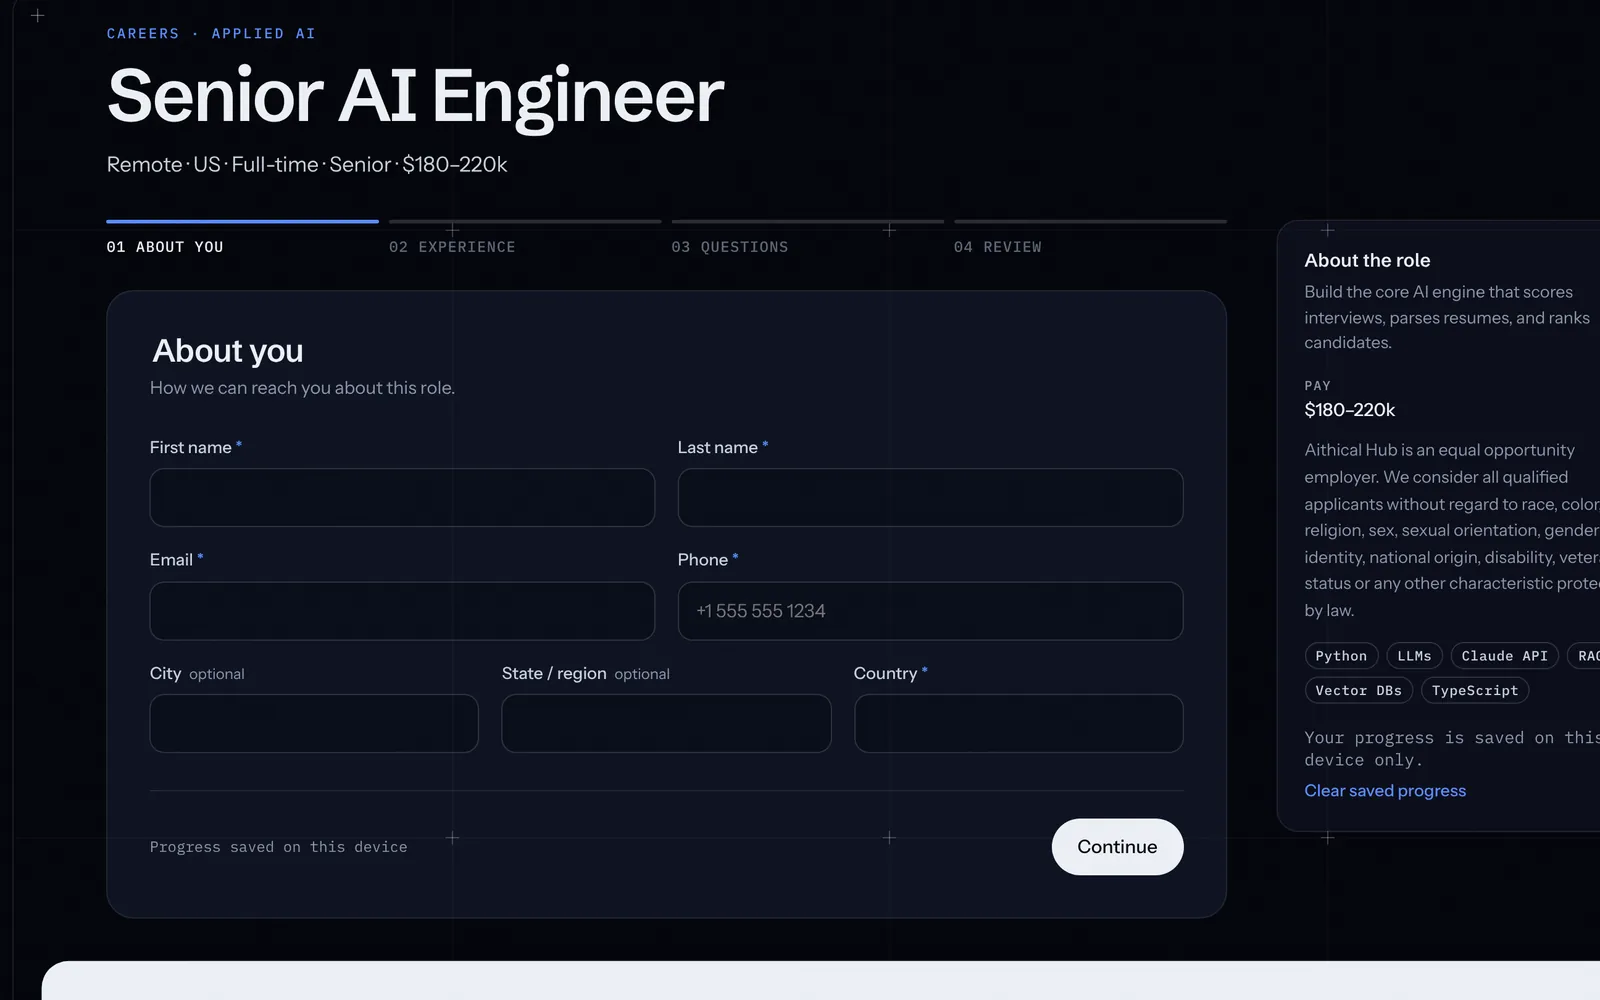Select the Python skill tag
Screen dimensions: 1600x1000
1341,656
